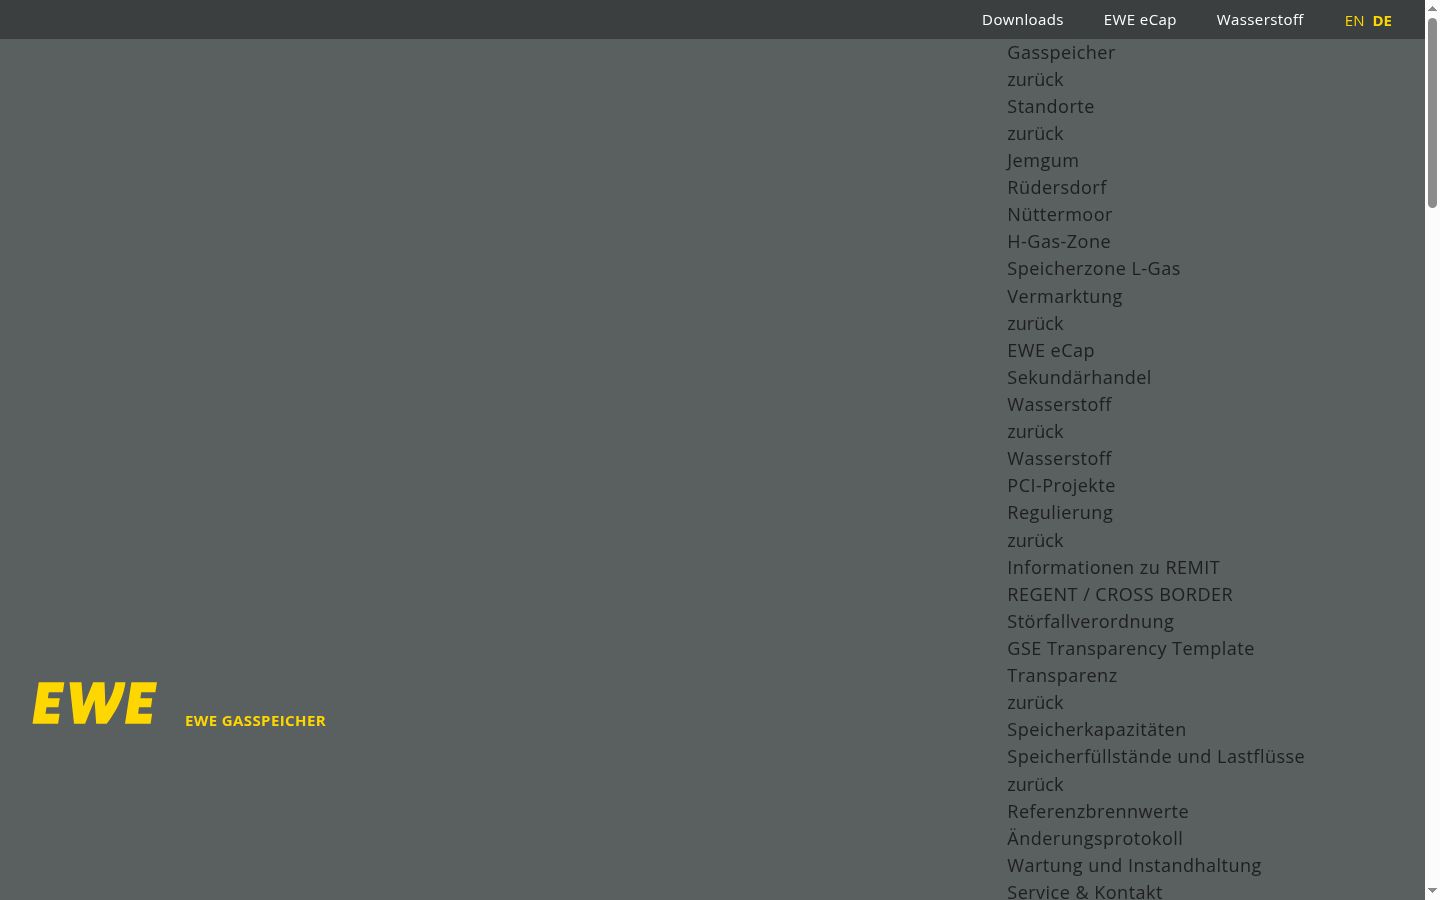Select Speicherzone L-Gas
The width and height of the screenshot is (1440, 900).
click(x=1093, y=269)
